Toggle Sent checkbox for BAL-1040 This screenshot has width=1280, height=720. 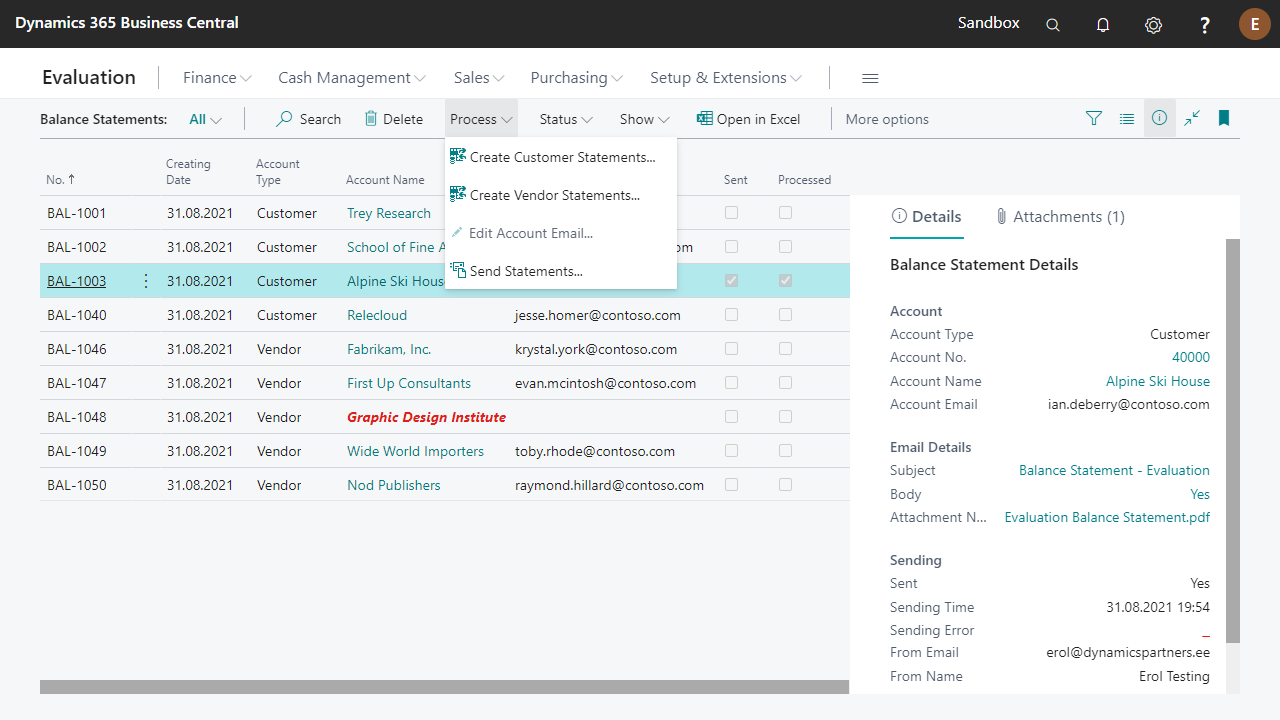click(732, 315)
